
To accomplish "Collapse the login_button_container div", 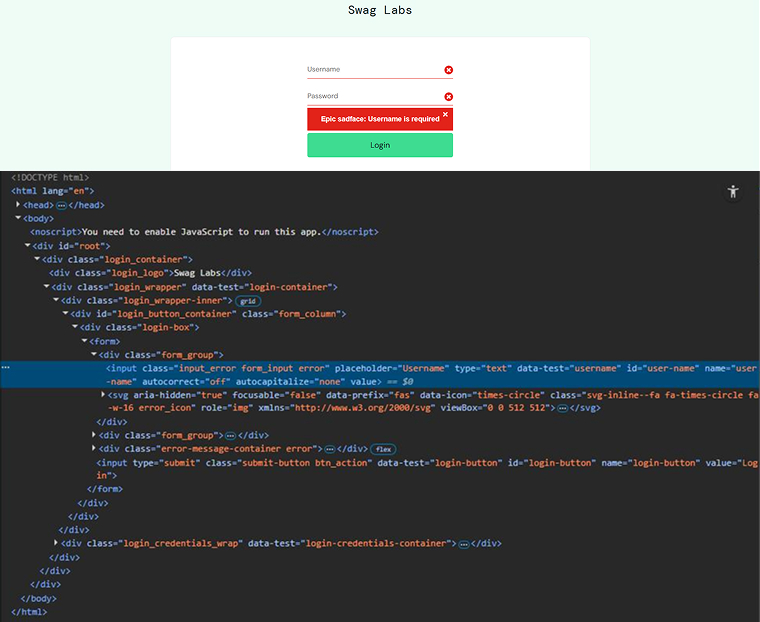I will [65, 313].
